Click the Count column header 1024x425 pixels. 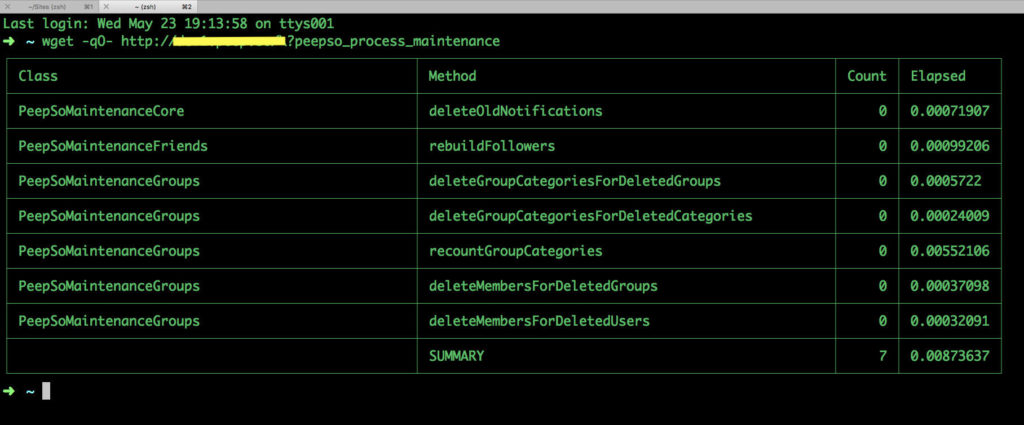pos(867,76)
